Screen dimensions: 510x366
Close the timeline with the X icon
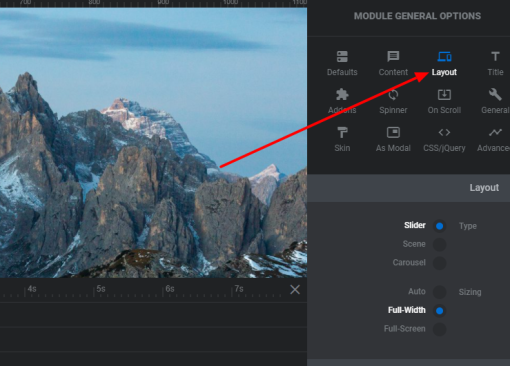(295, 289)
